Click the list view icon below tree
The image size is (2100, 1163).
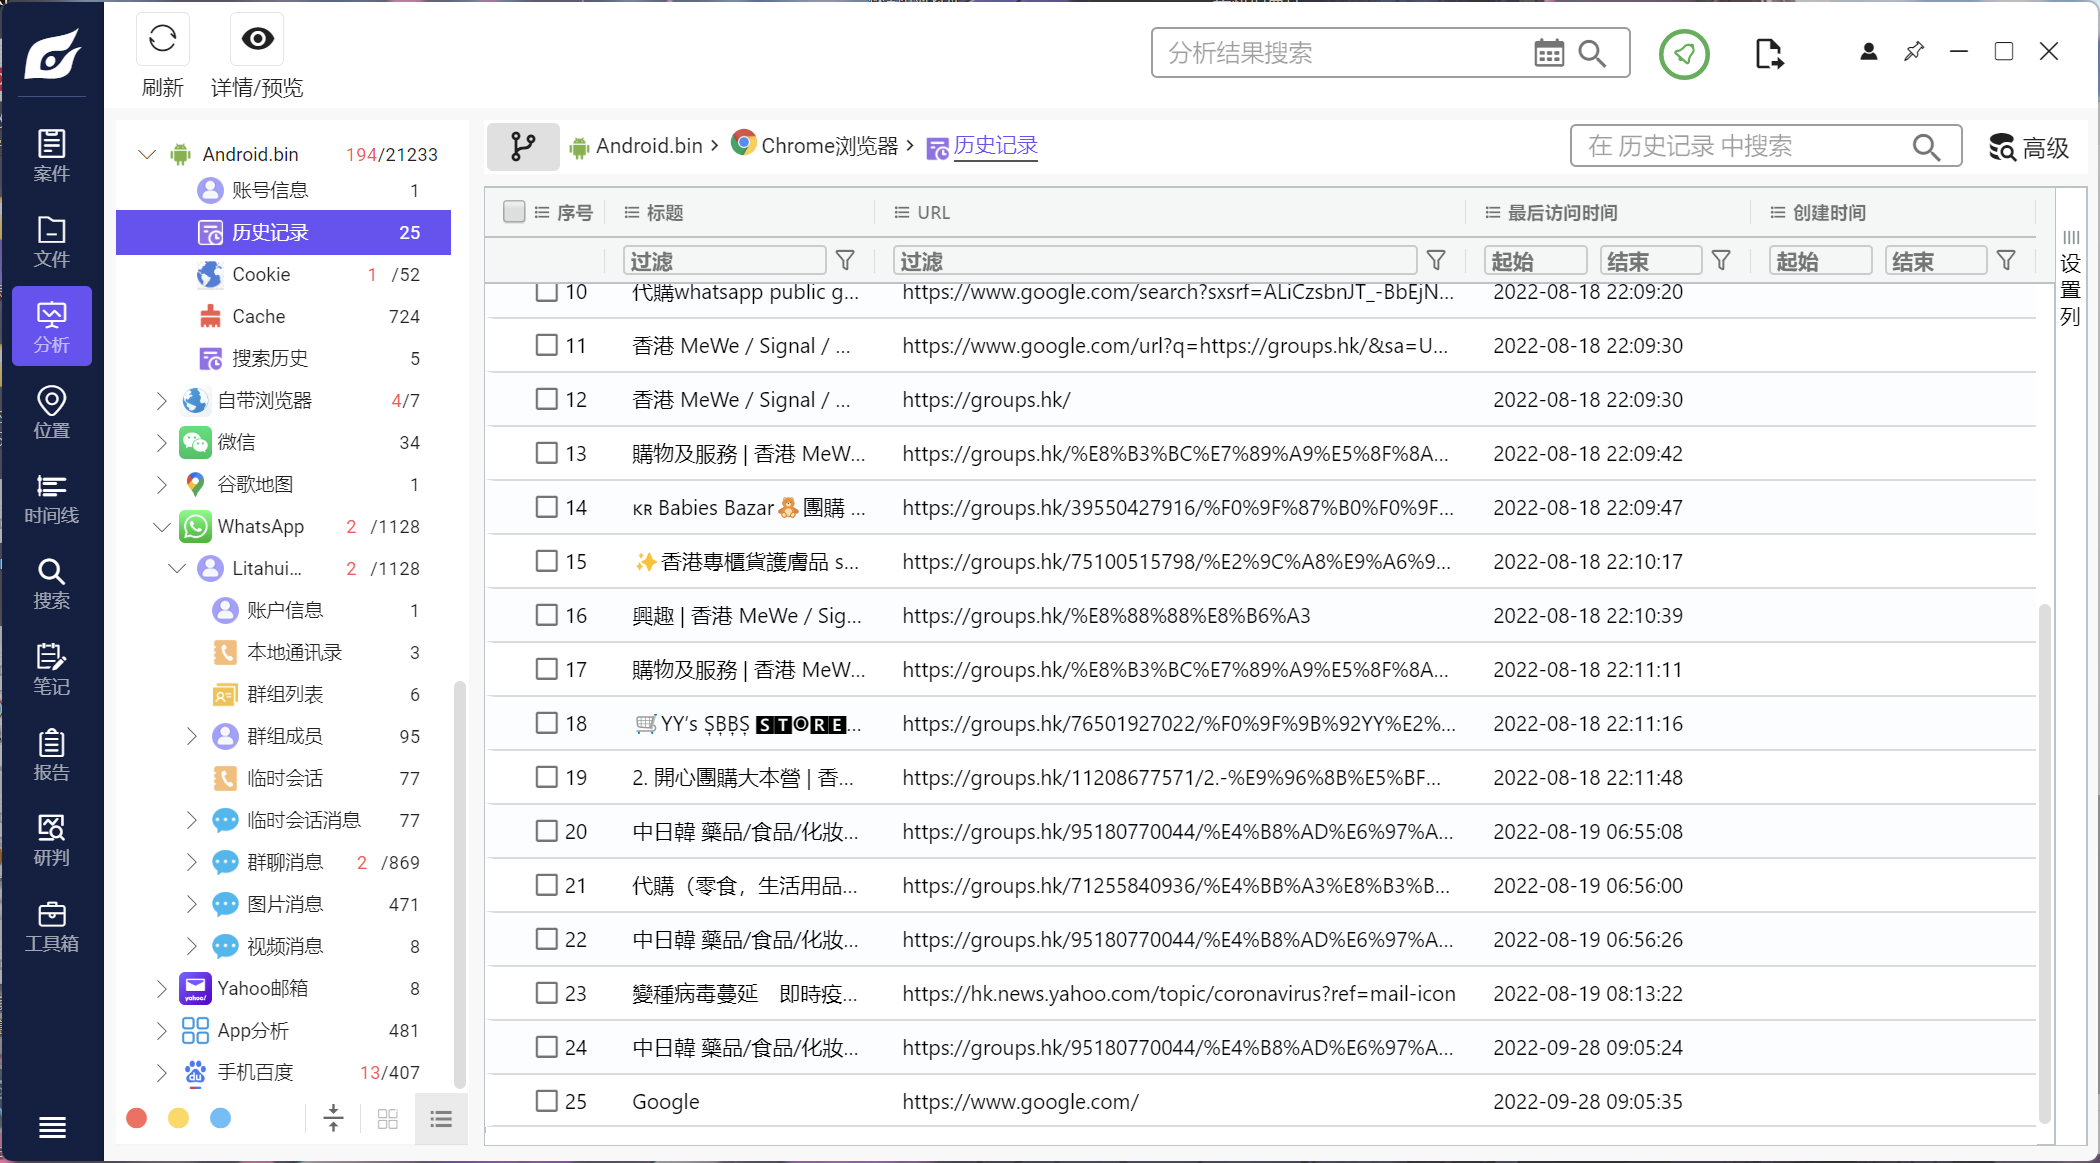pos(441,1119)
